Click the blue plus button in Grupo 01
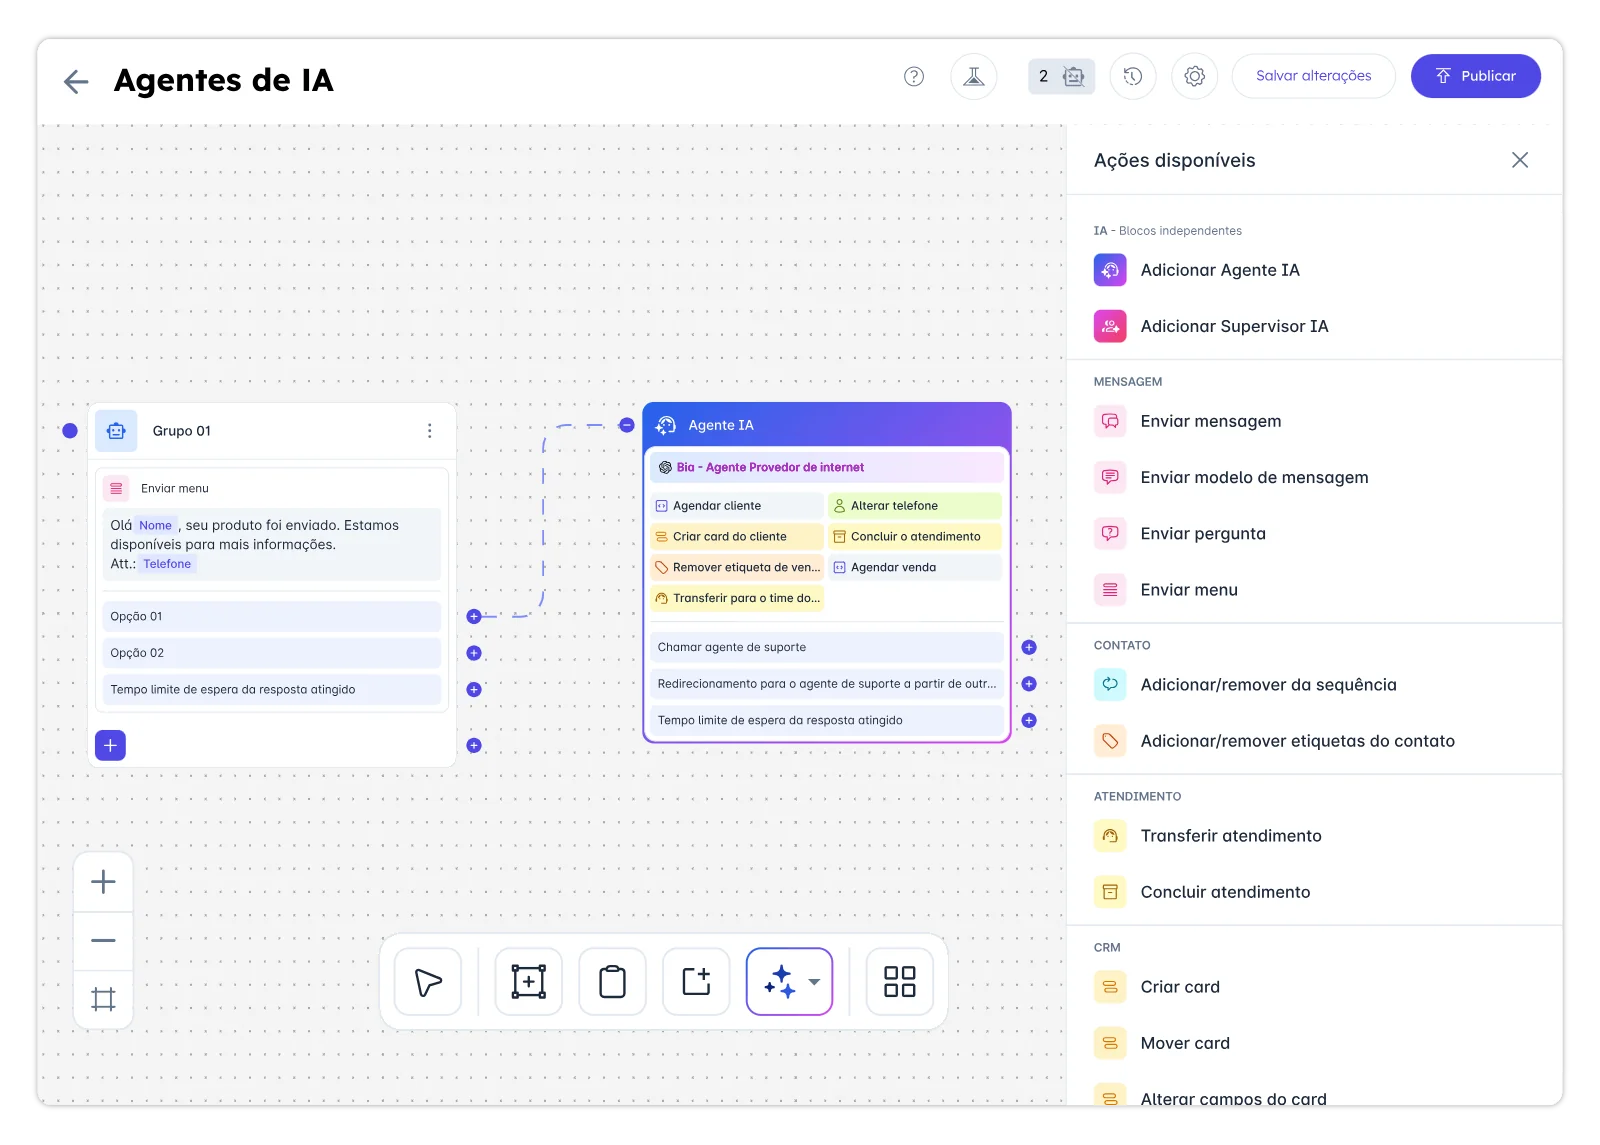 click(x=110, y=745)
